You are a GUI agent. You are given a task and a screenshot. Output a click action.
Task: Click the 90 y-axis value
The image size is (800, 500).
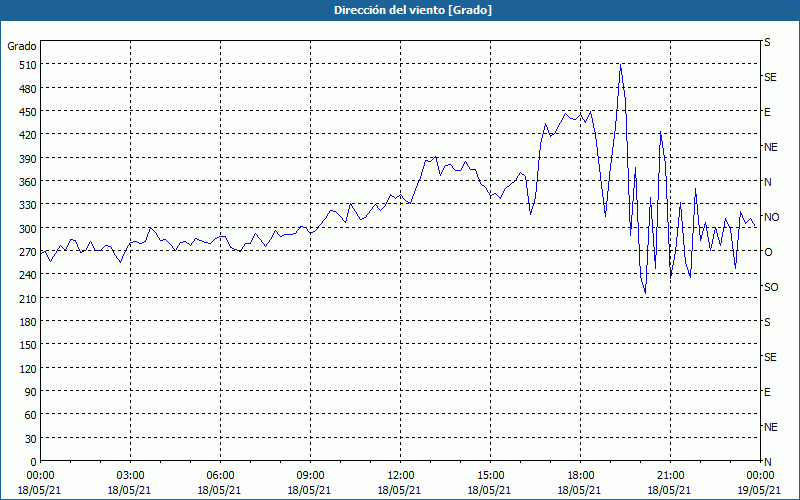point(31,392)
